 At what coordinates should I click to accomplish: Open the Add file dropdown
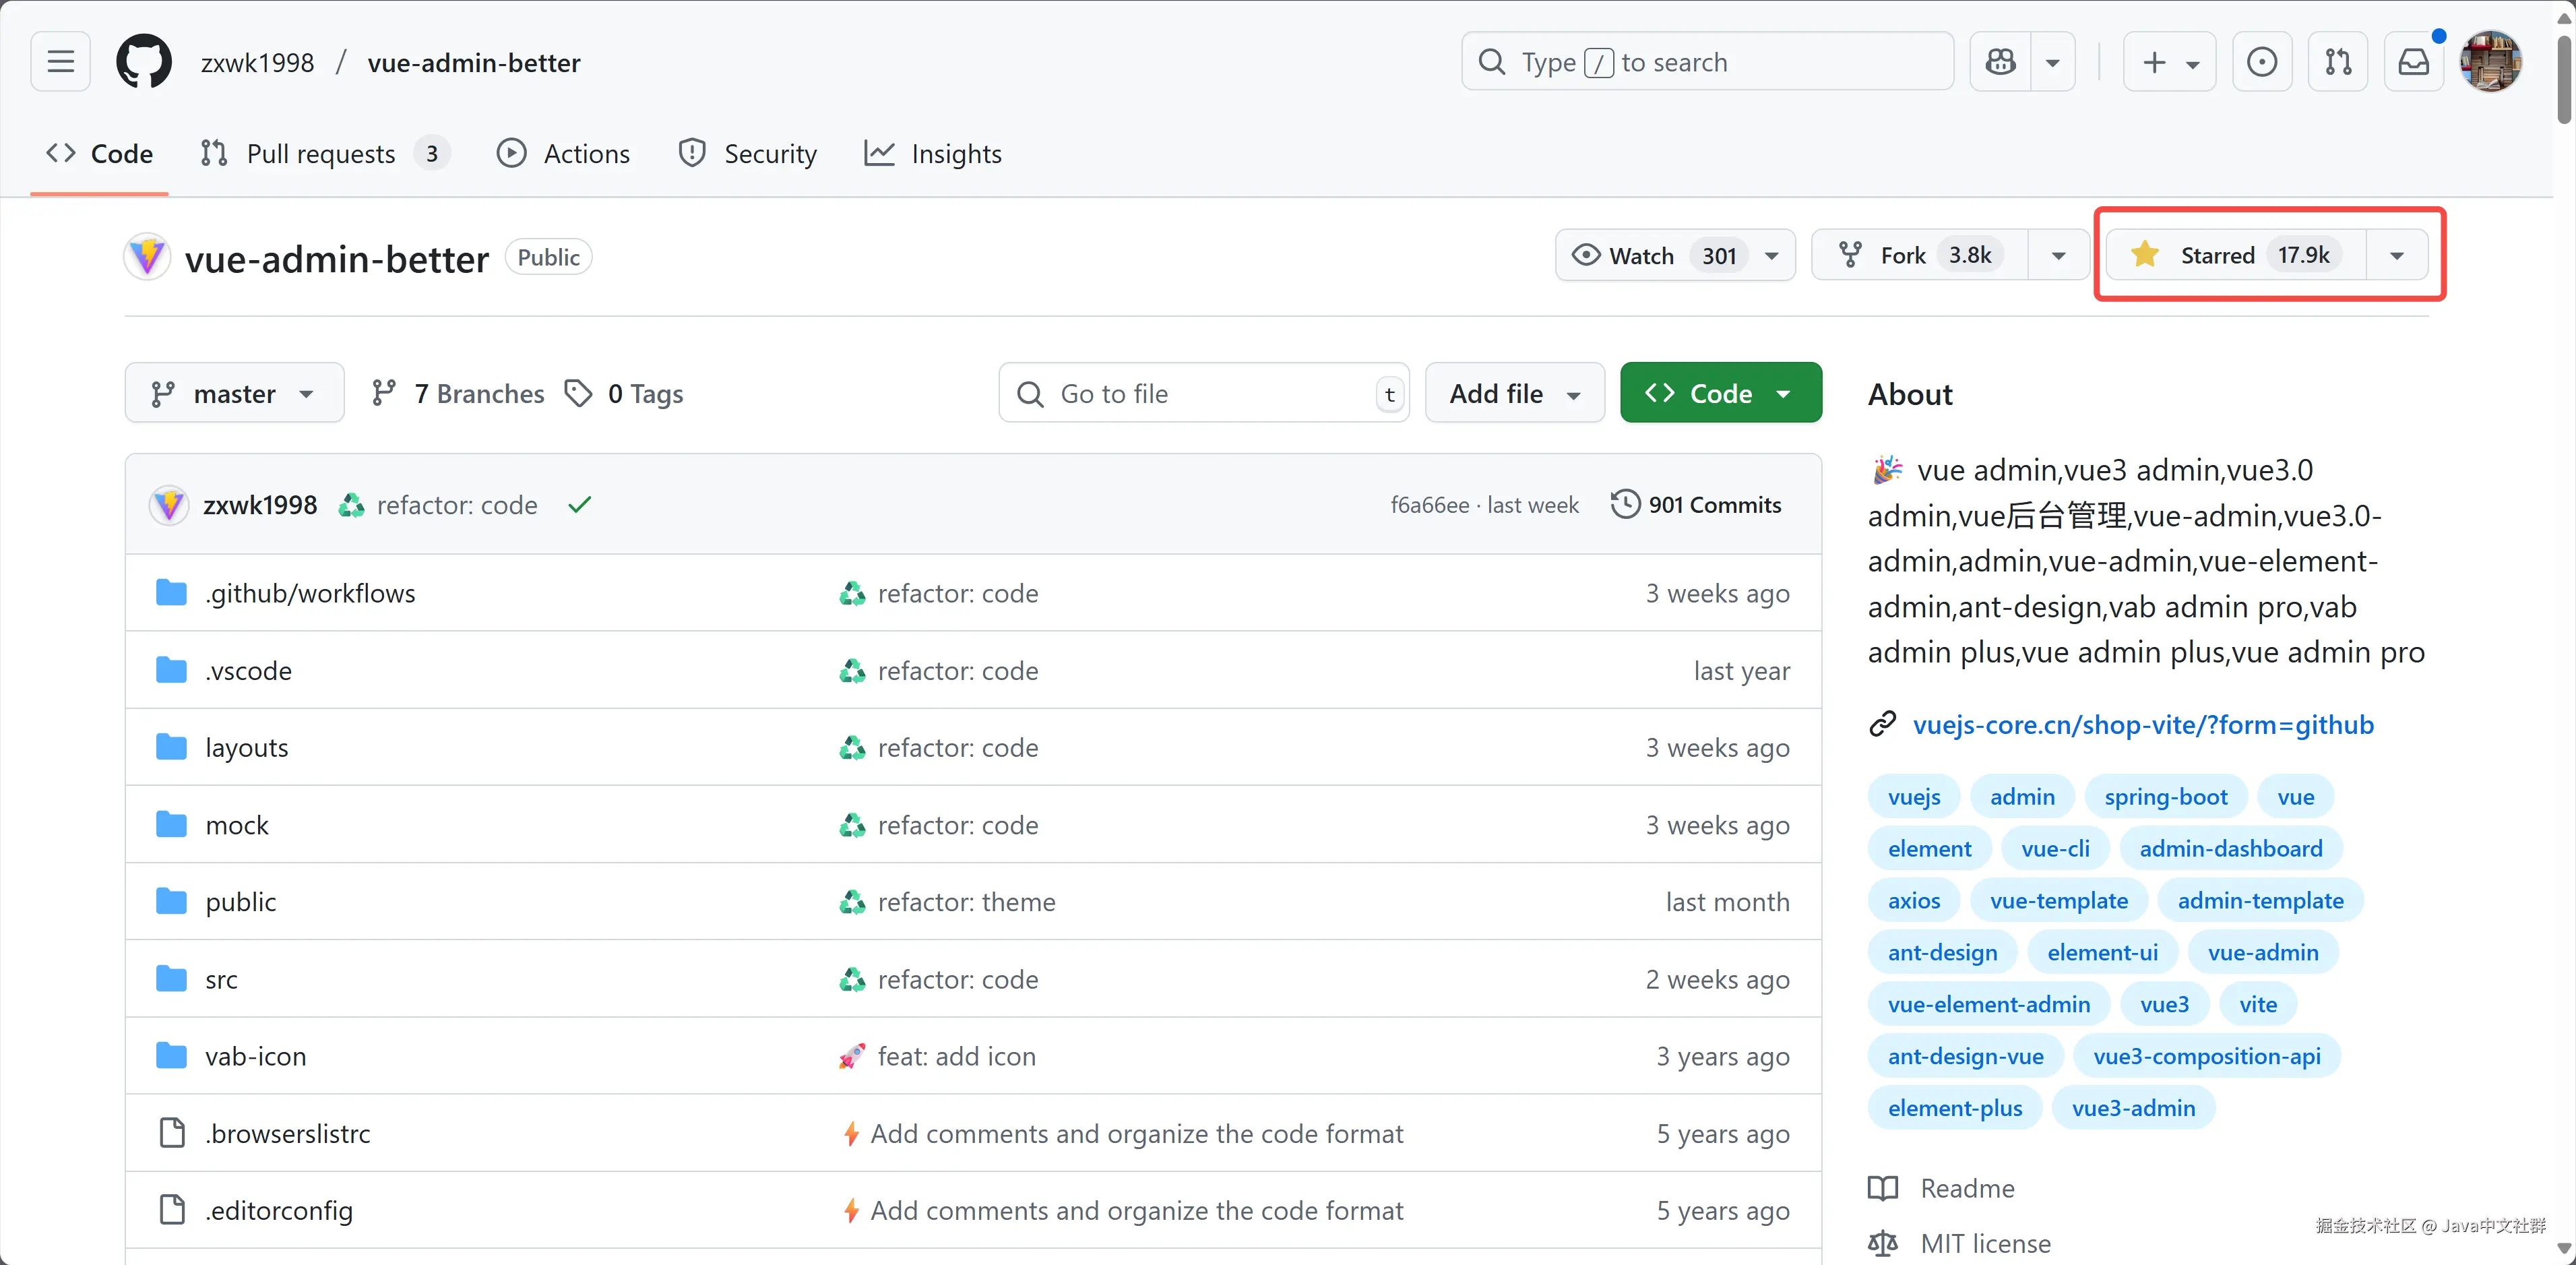[1514, 393]
